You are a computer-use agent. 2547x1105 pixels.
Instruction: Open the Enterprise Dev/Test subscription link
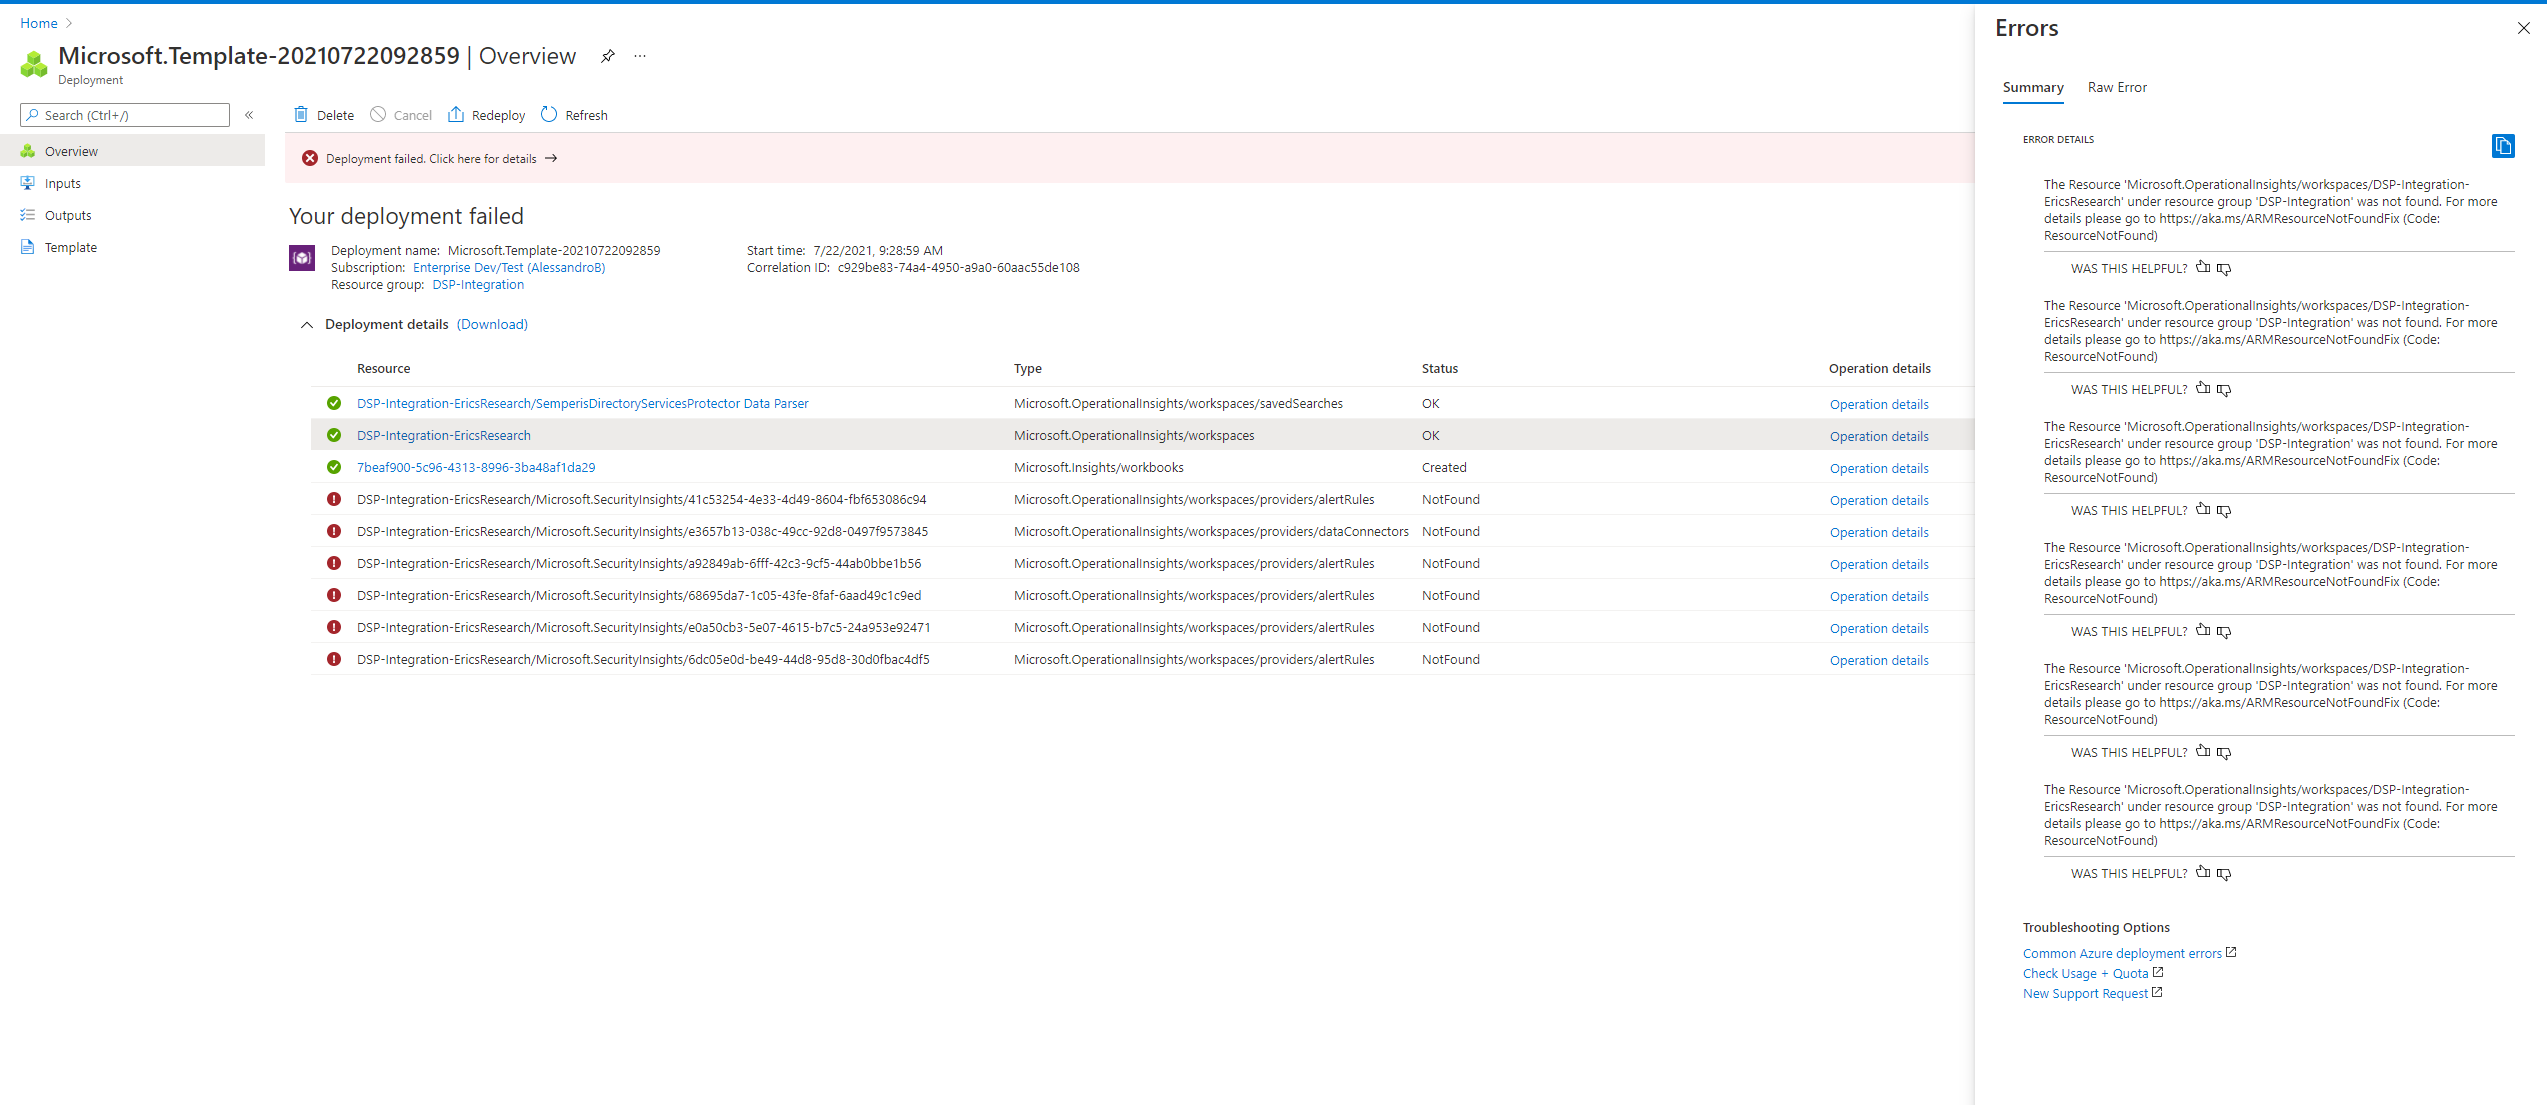509,267
